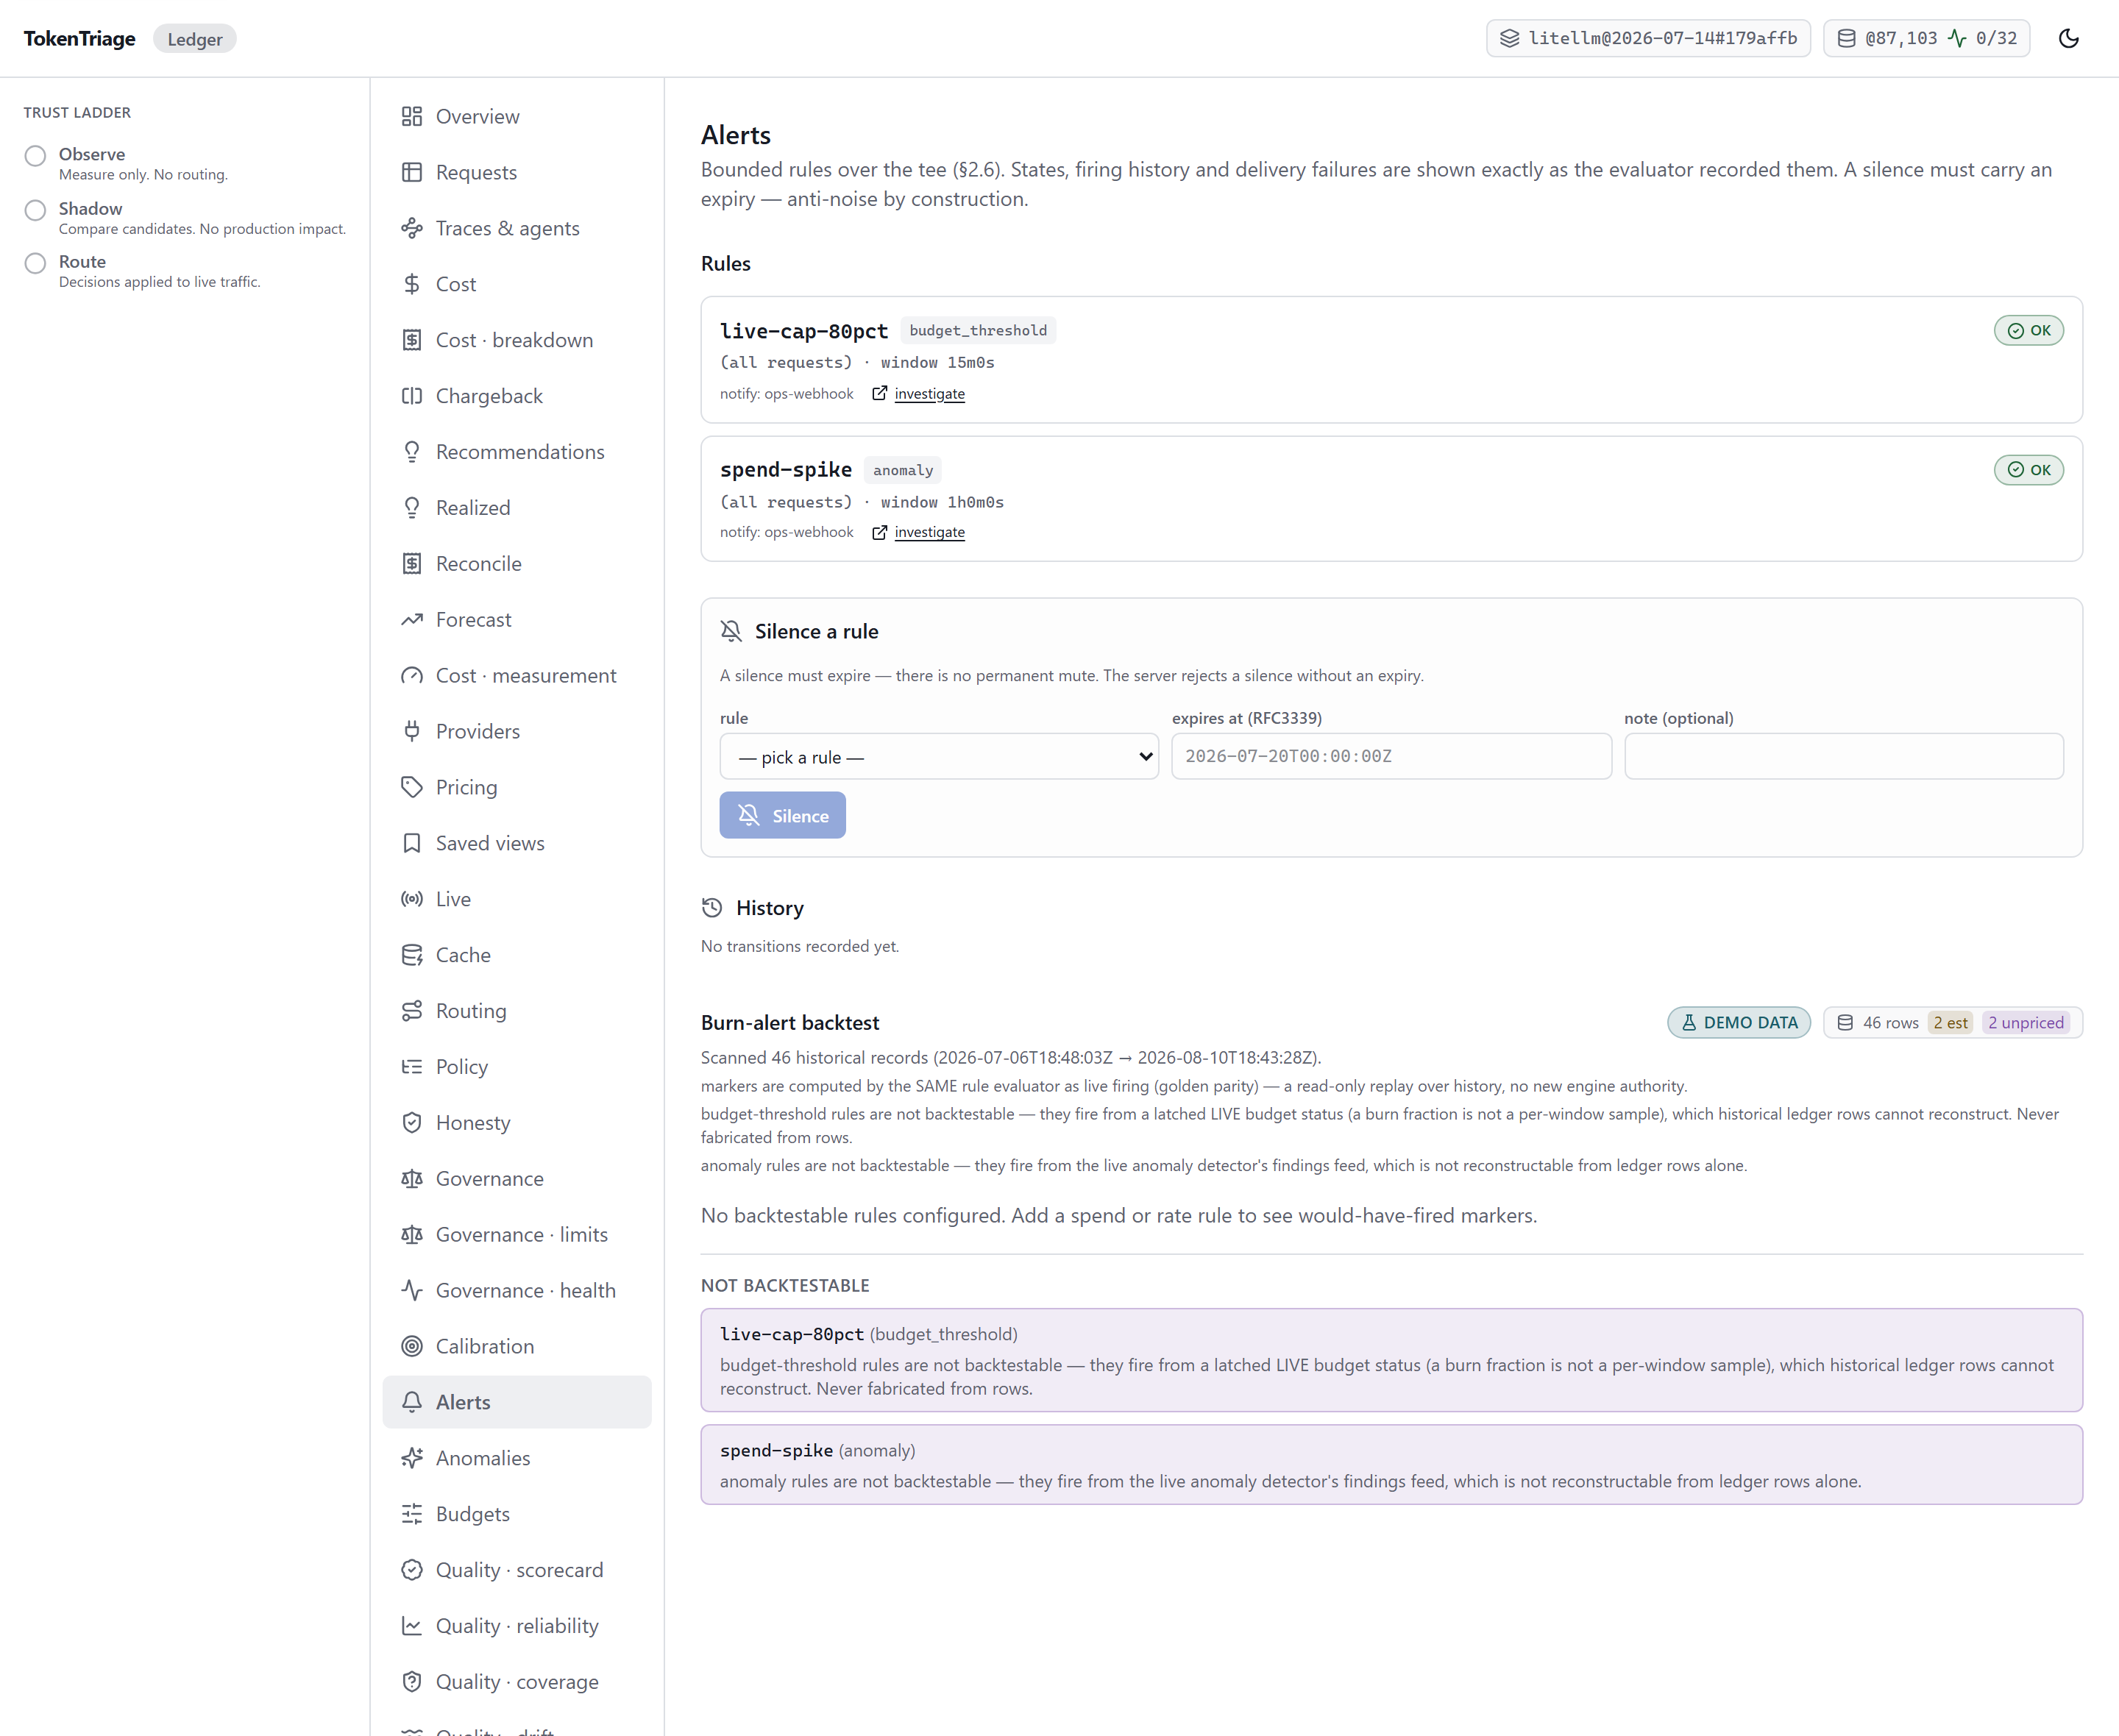Click the Forecast trend icon

tap(412, 619)
